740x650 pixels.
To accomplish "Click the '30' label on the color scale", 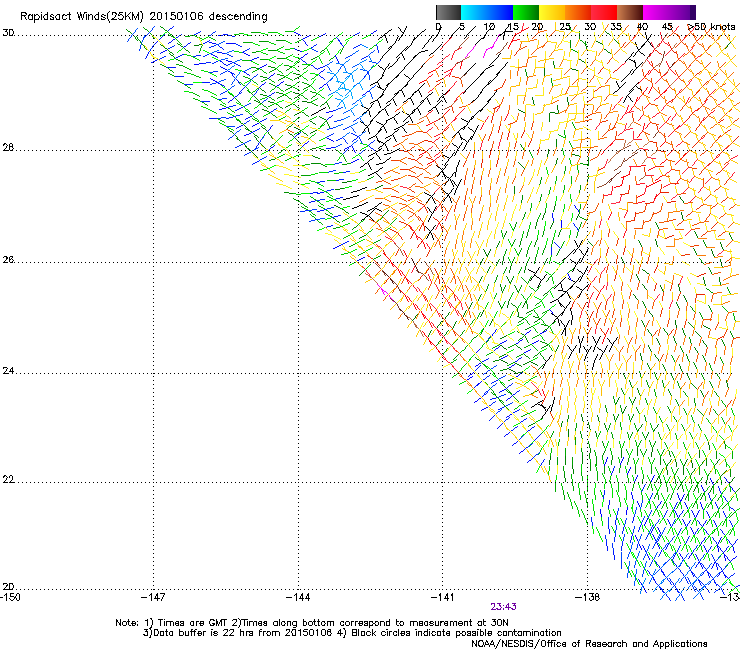I will point(590,27).
